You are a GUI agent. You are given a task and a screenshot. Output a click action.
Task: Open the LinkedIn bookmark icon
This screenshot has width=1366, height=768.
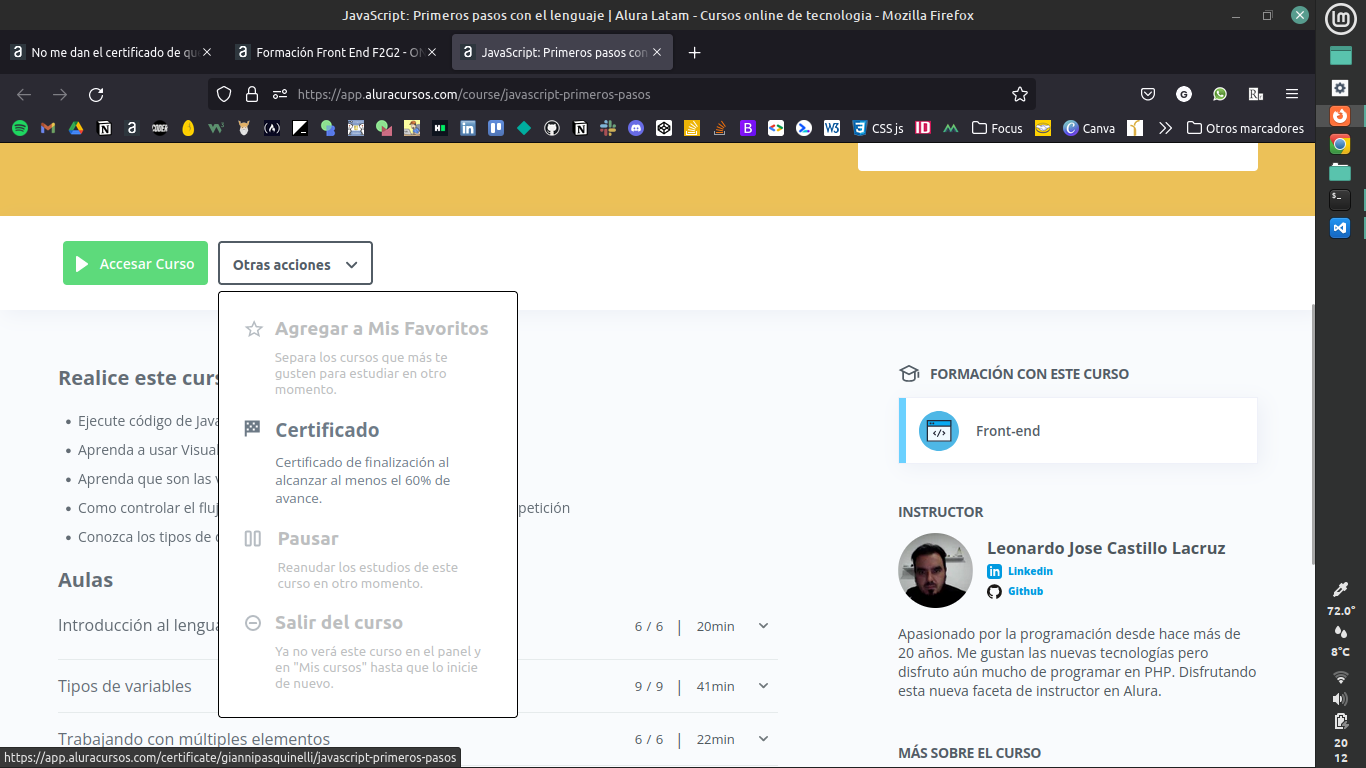point(467,128)
